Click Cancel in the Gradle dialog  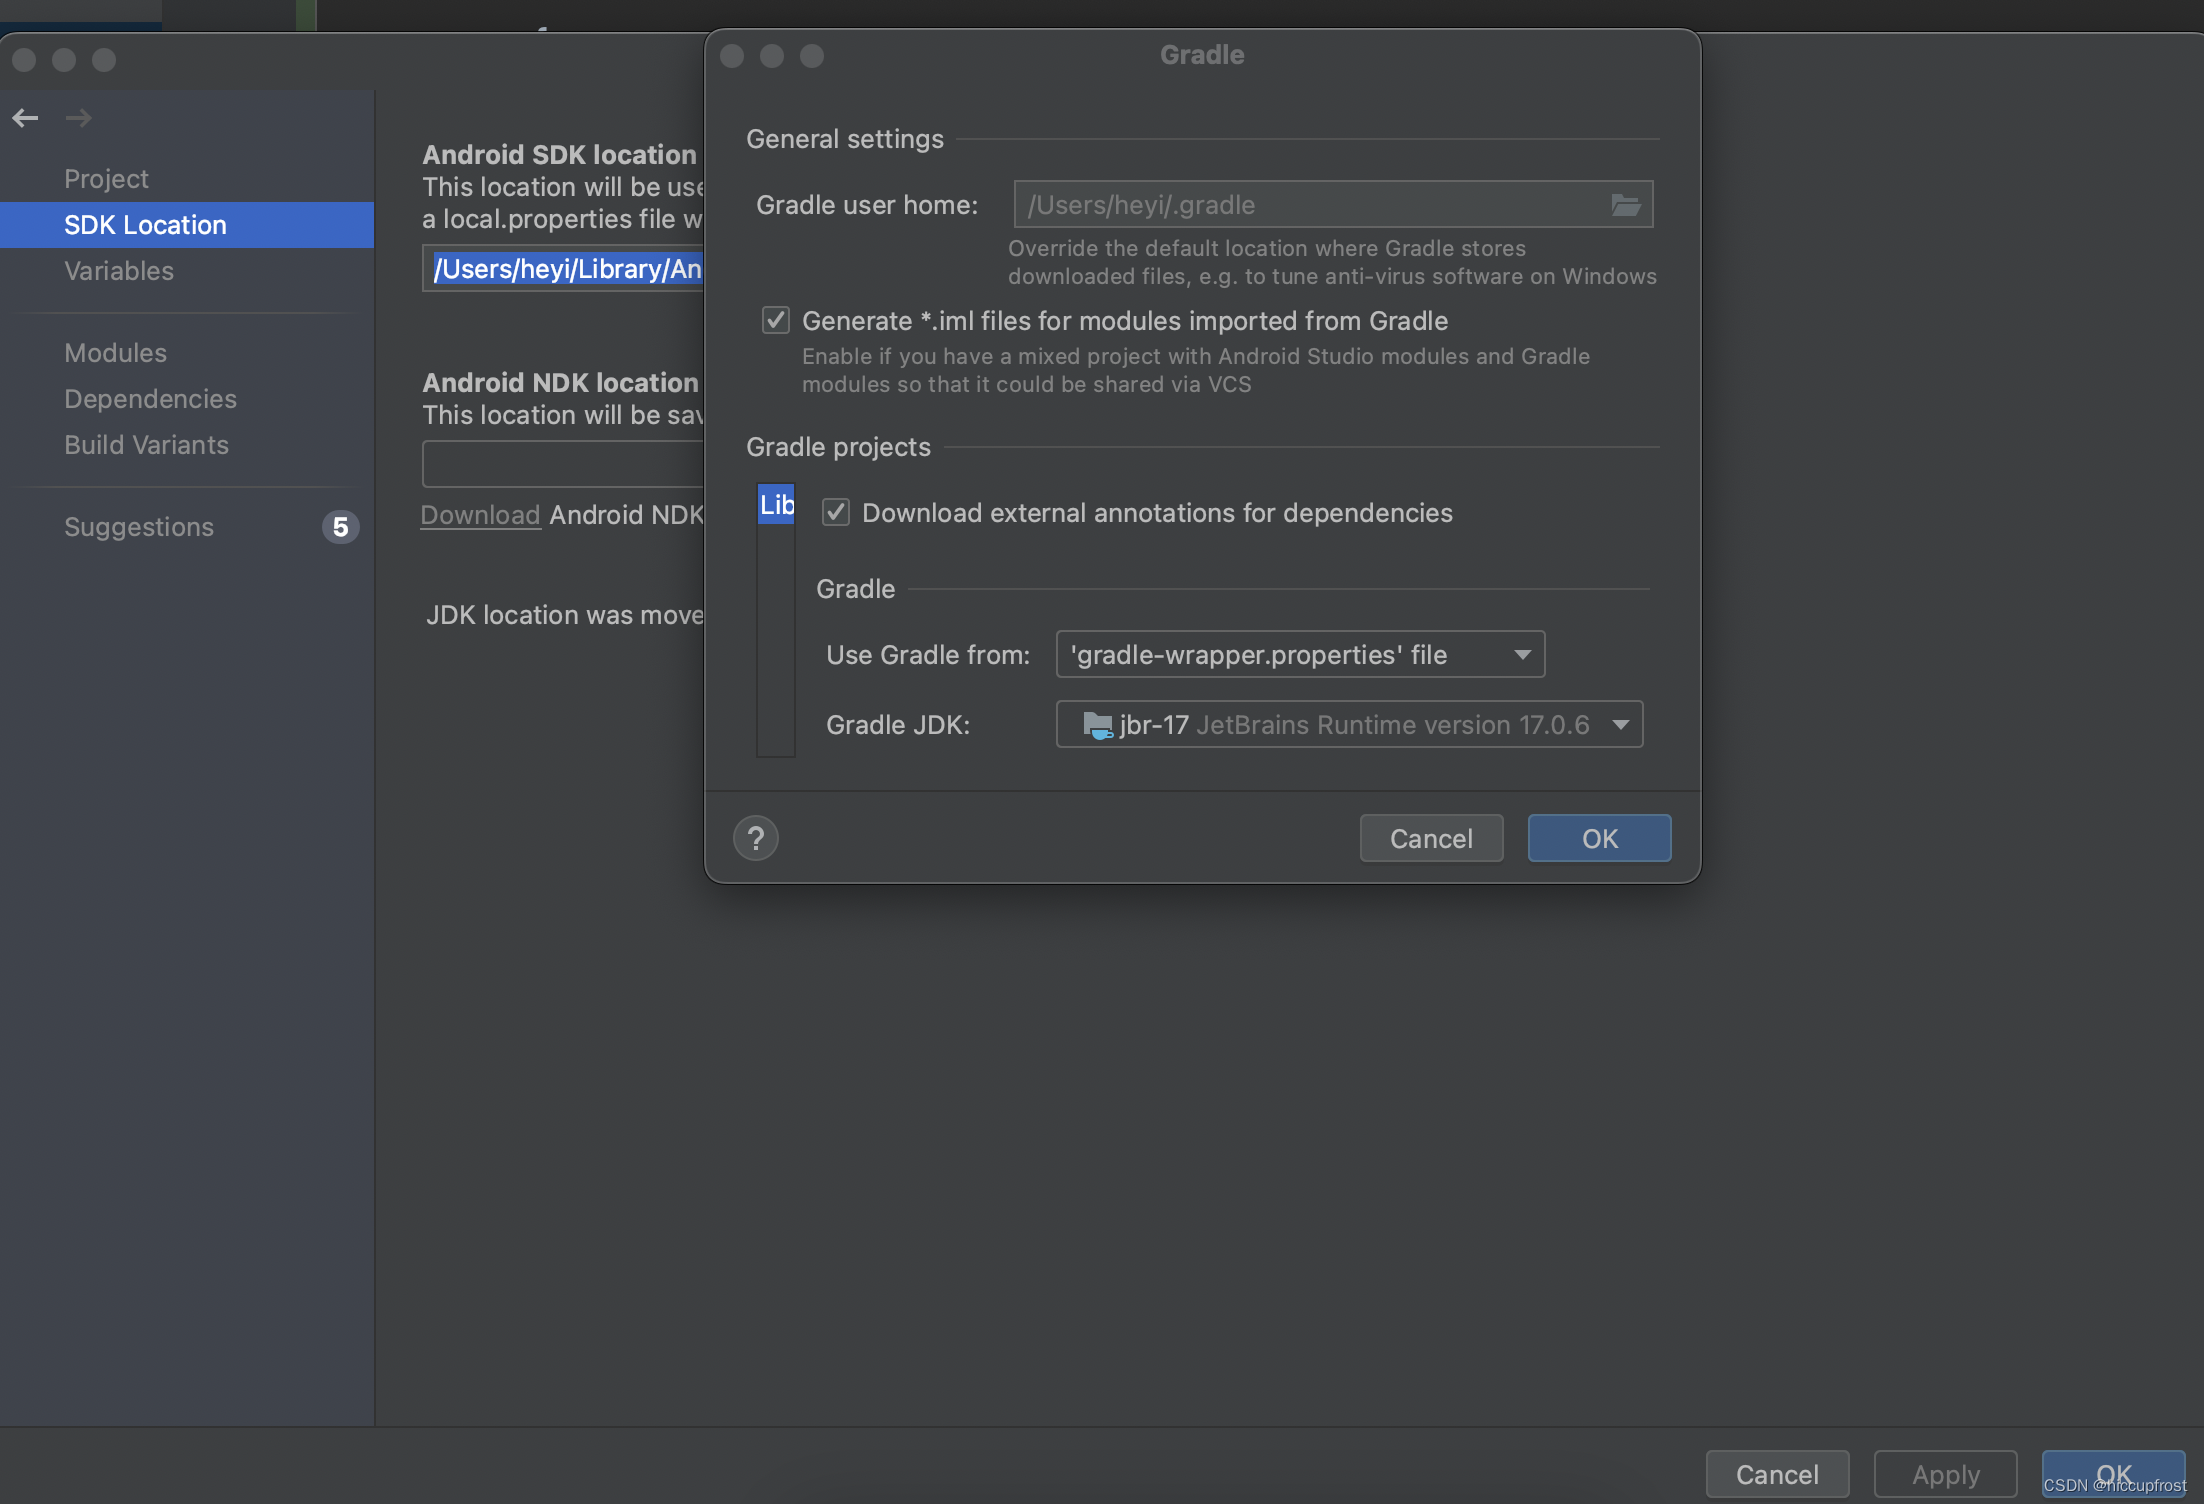click(x=1431, y=838)
